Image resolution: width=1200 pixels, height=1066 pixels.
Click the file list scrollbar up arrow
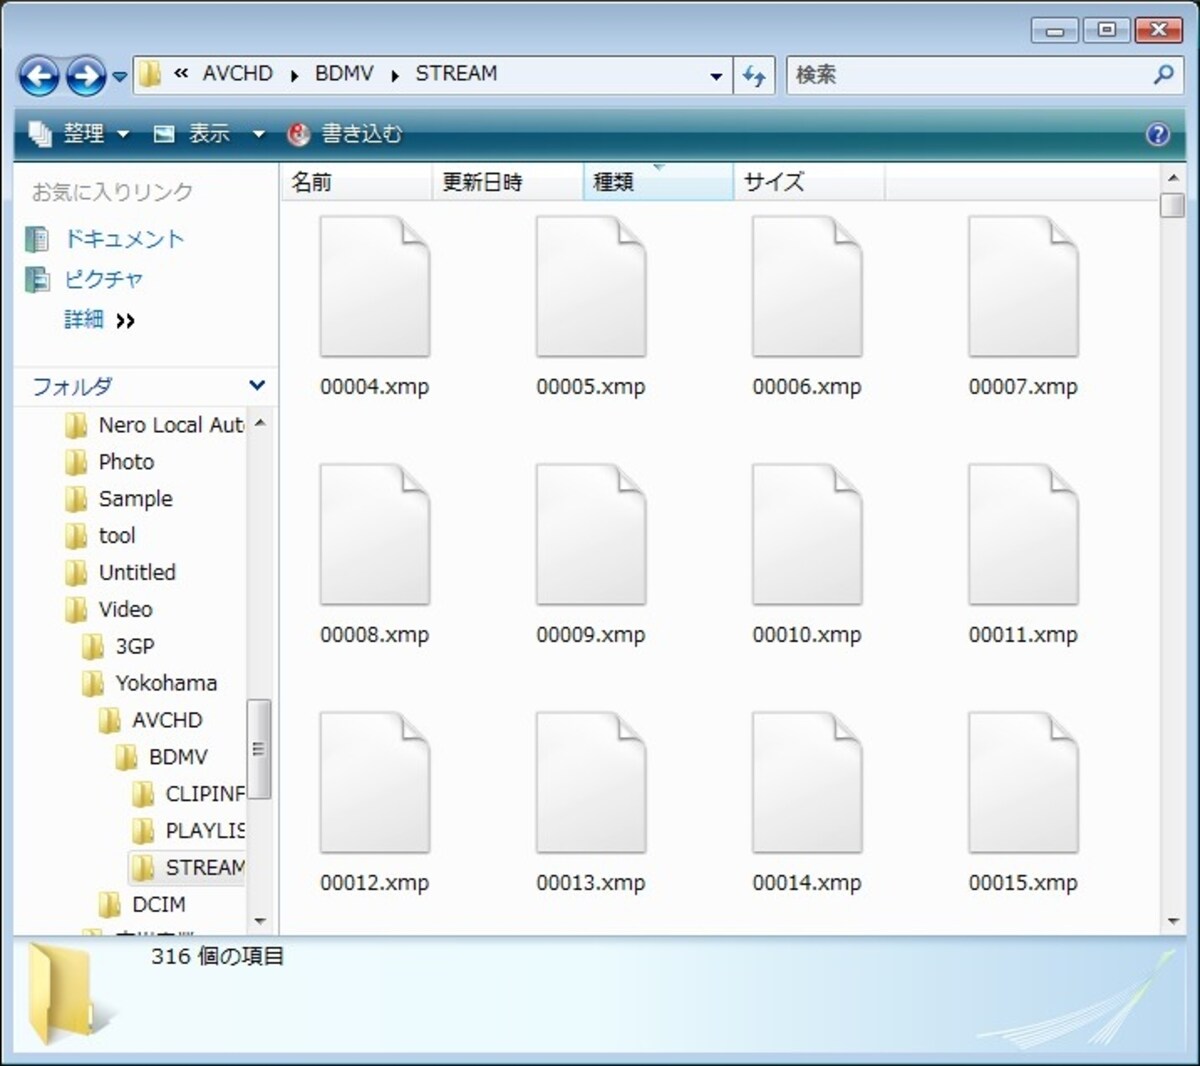tap(1173, 178)
